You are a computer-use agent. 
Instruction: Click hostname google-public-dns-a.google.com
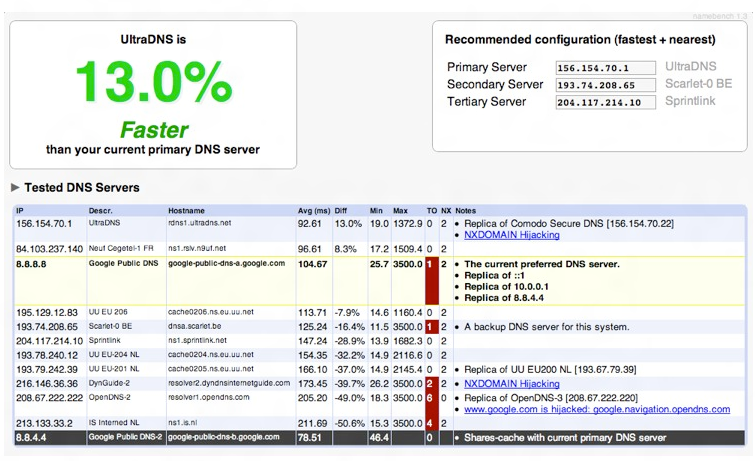point(226,263)
